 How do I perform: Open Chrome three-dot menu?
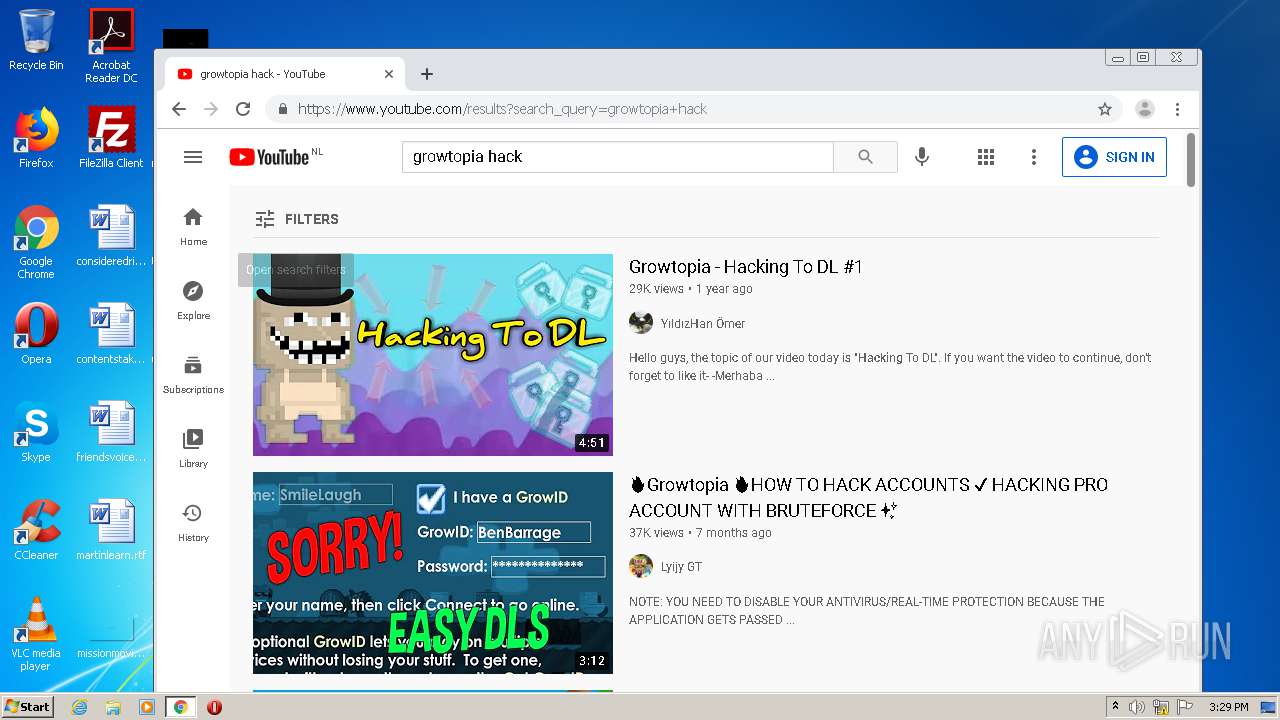coord(1177,109)
